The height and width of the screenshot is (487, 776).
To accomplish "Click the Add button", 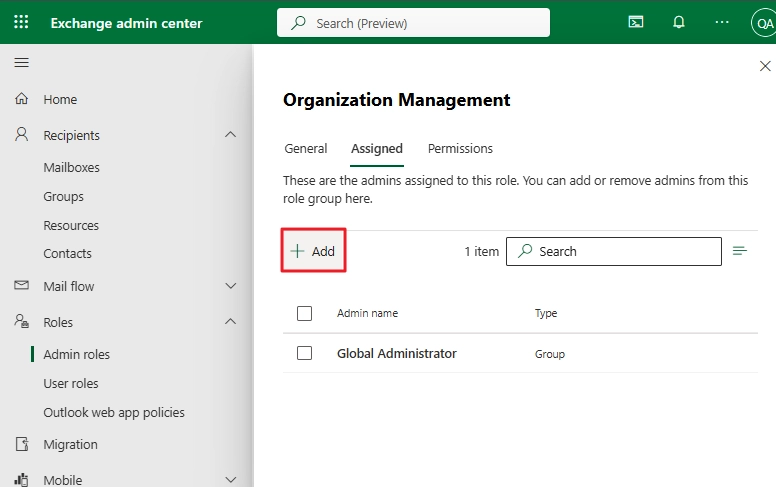I will pos(313,250).
